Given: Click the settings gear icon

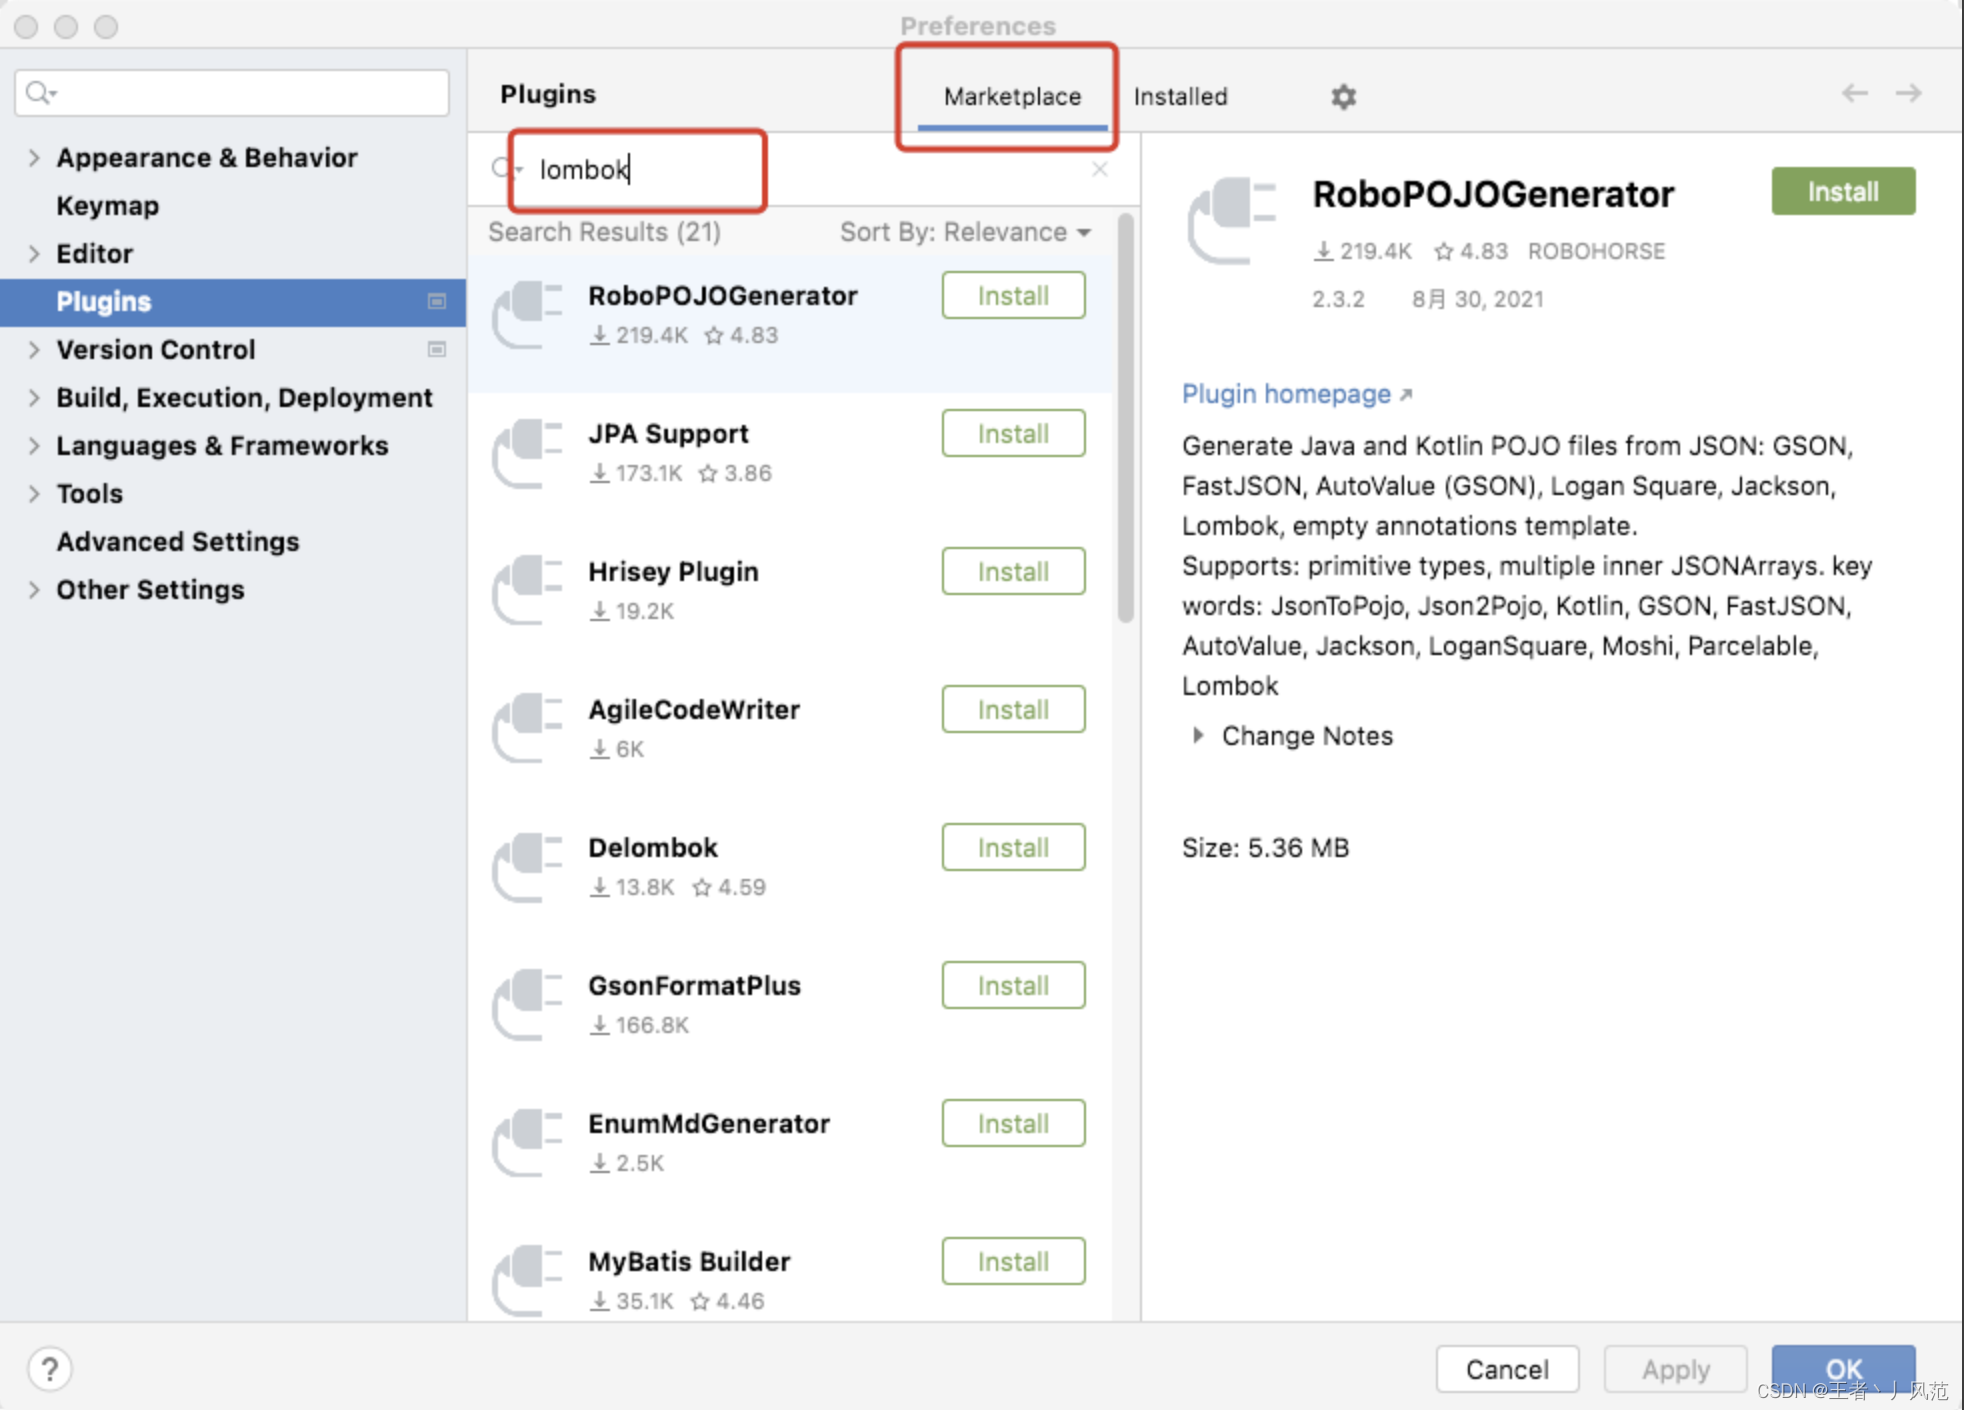Looking at the screenshot, I should pos(1345,96).
